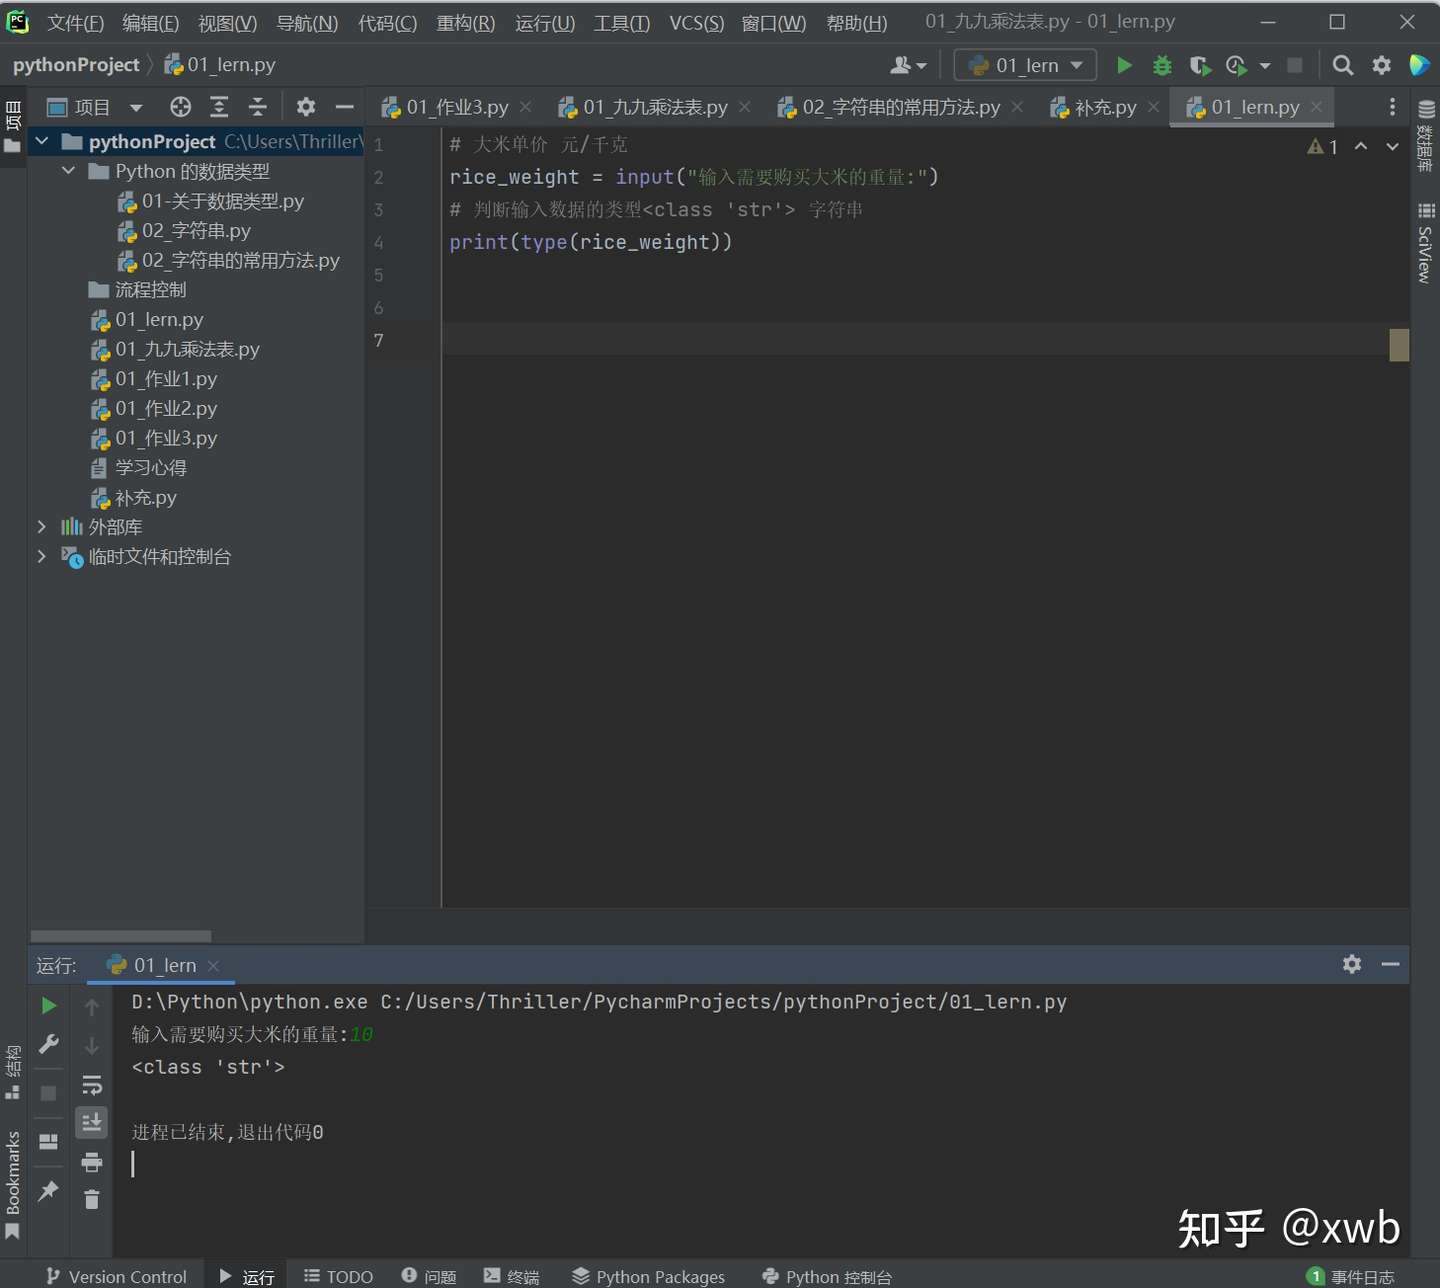Switch to the 补充.py editor tab
The image size is (1440, 1288).
tap(1104, 107)
